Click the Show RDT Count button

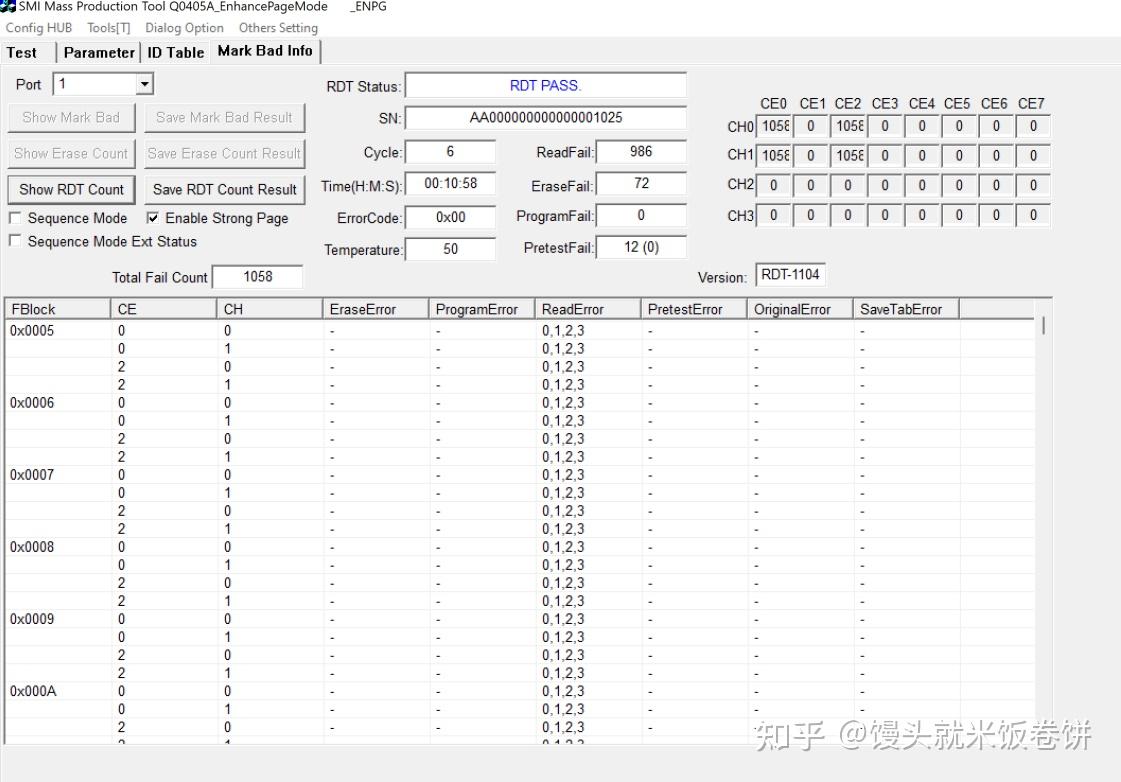pyautogui.click(x=71, y=189)
